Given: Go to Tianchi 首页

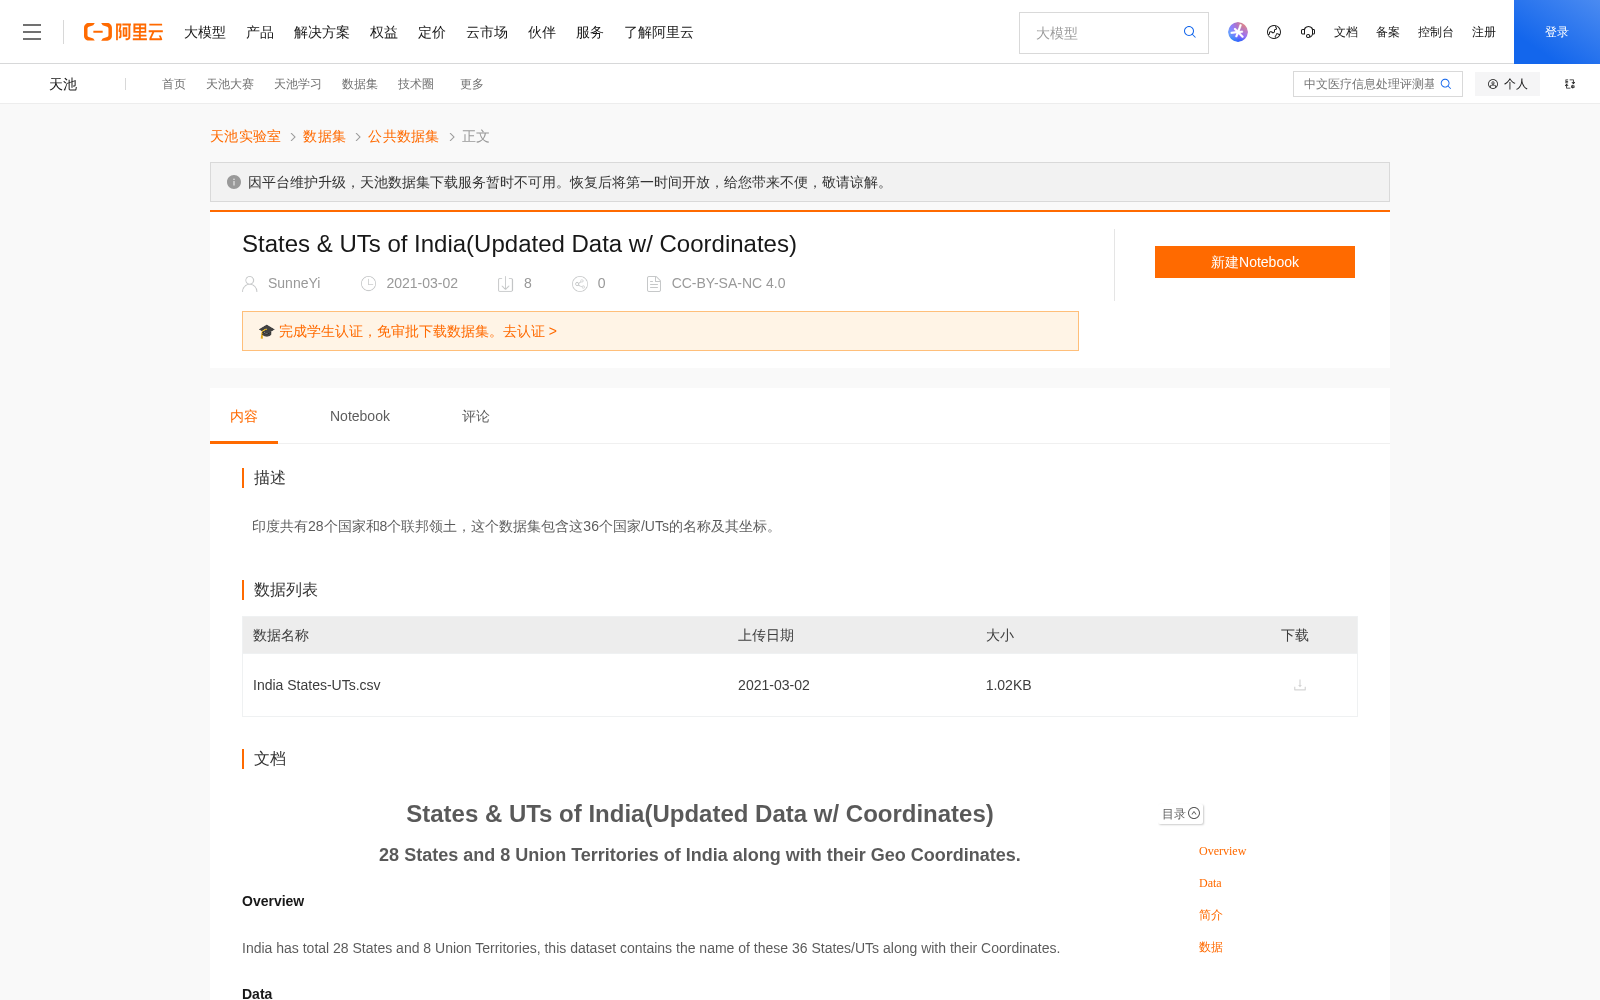Looking at the screenshot, I should [x=174, y=84].
